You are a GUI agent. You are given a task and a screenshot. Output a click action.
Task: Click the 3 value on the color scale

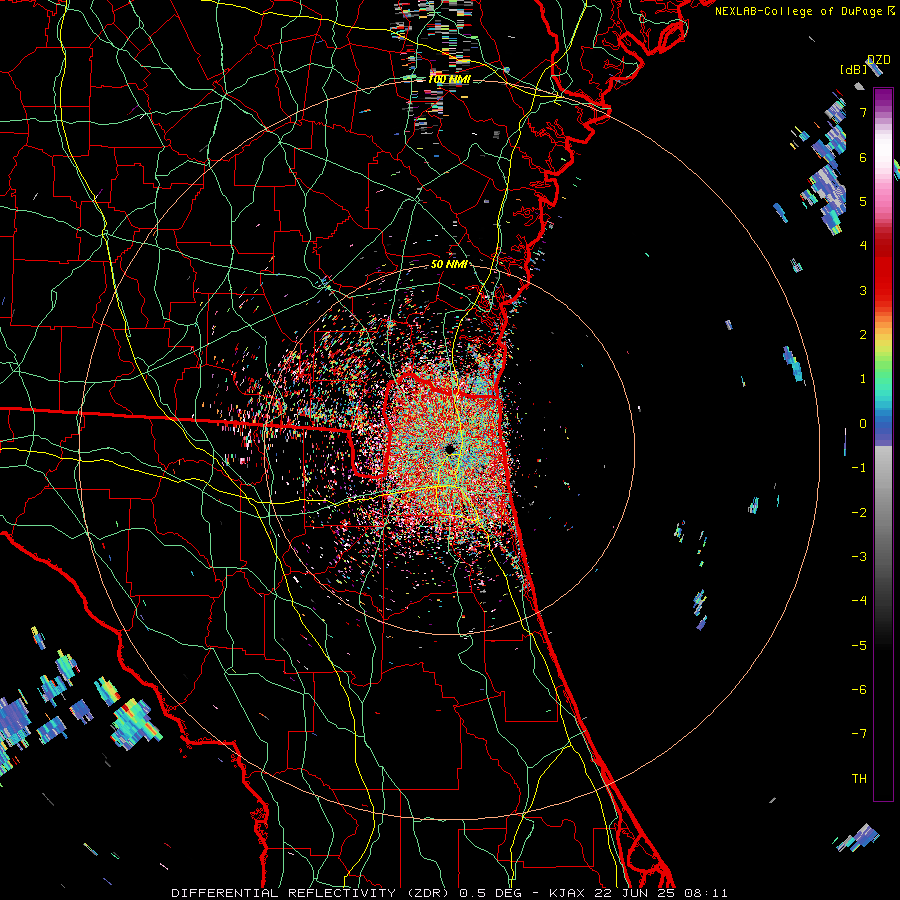(863, 290)
